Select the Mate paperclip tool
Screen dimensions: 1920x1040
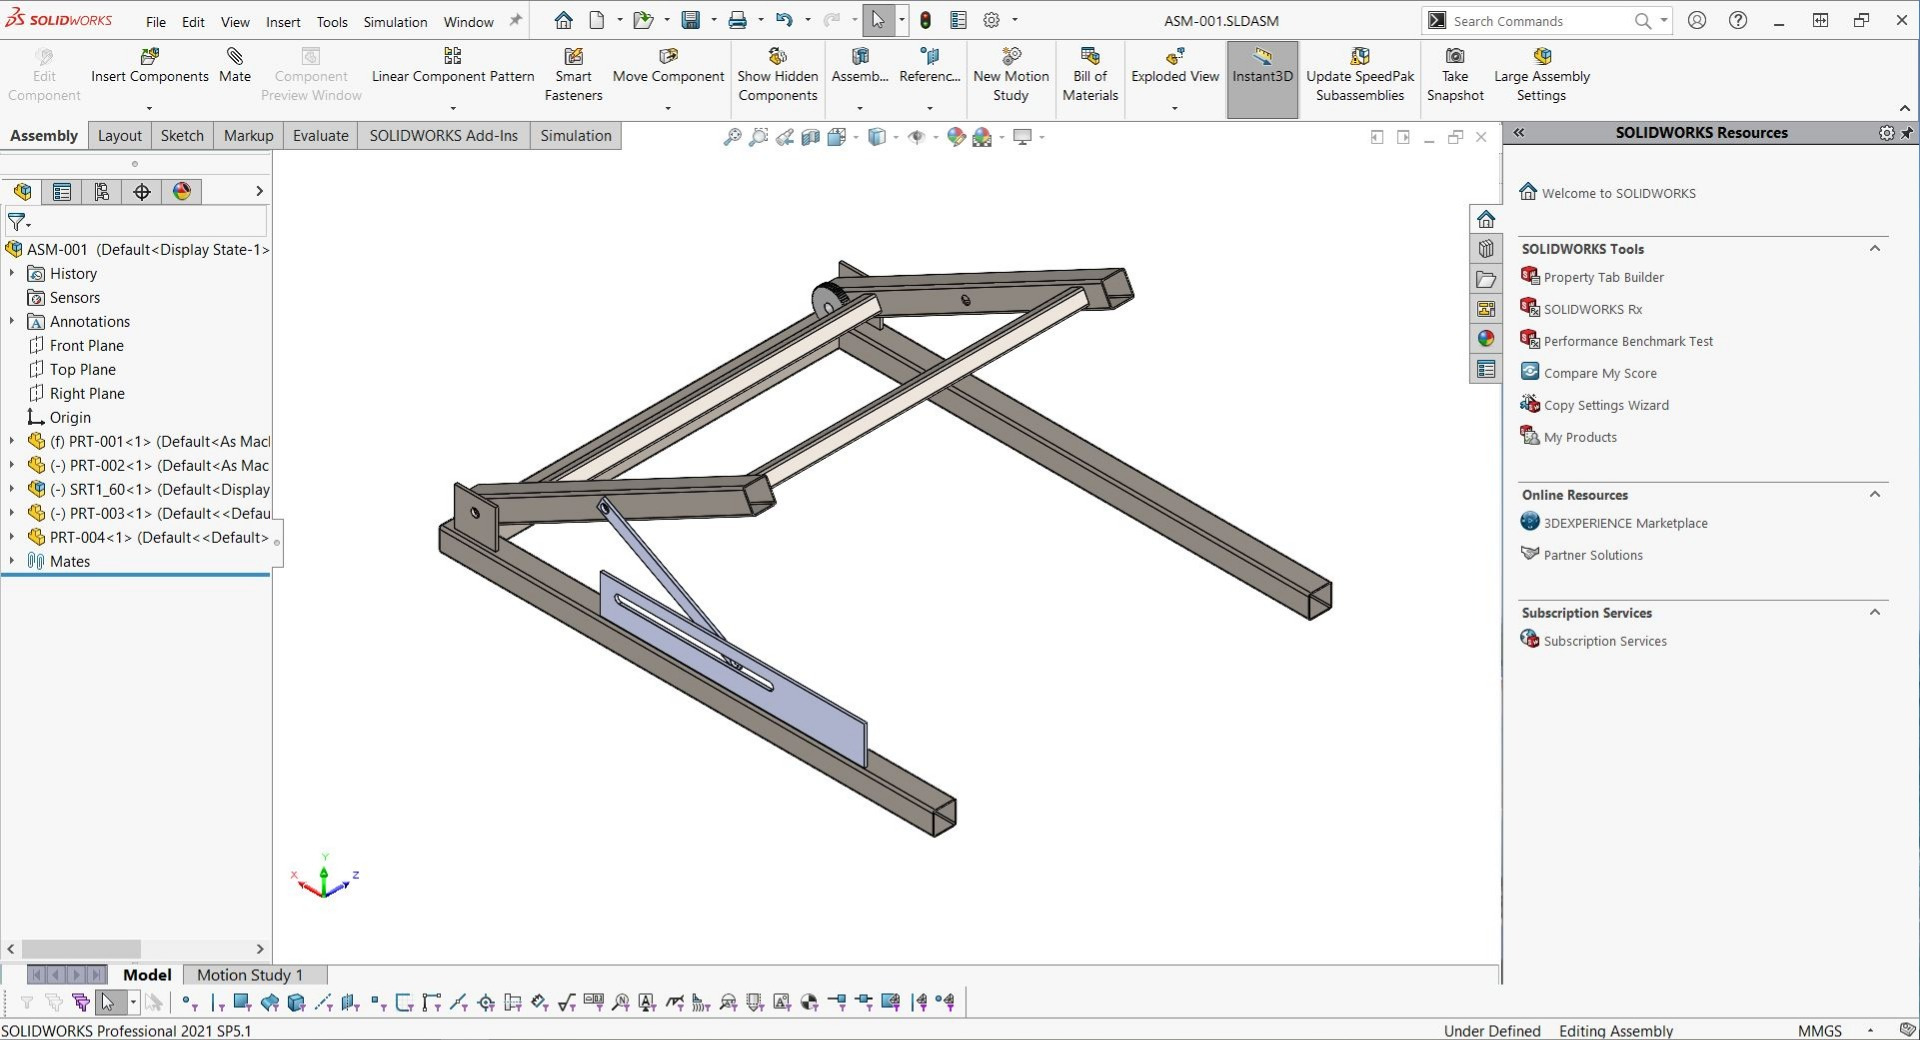[x=235, y=57]
